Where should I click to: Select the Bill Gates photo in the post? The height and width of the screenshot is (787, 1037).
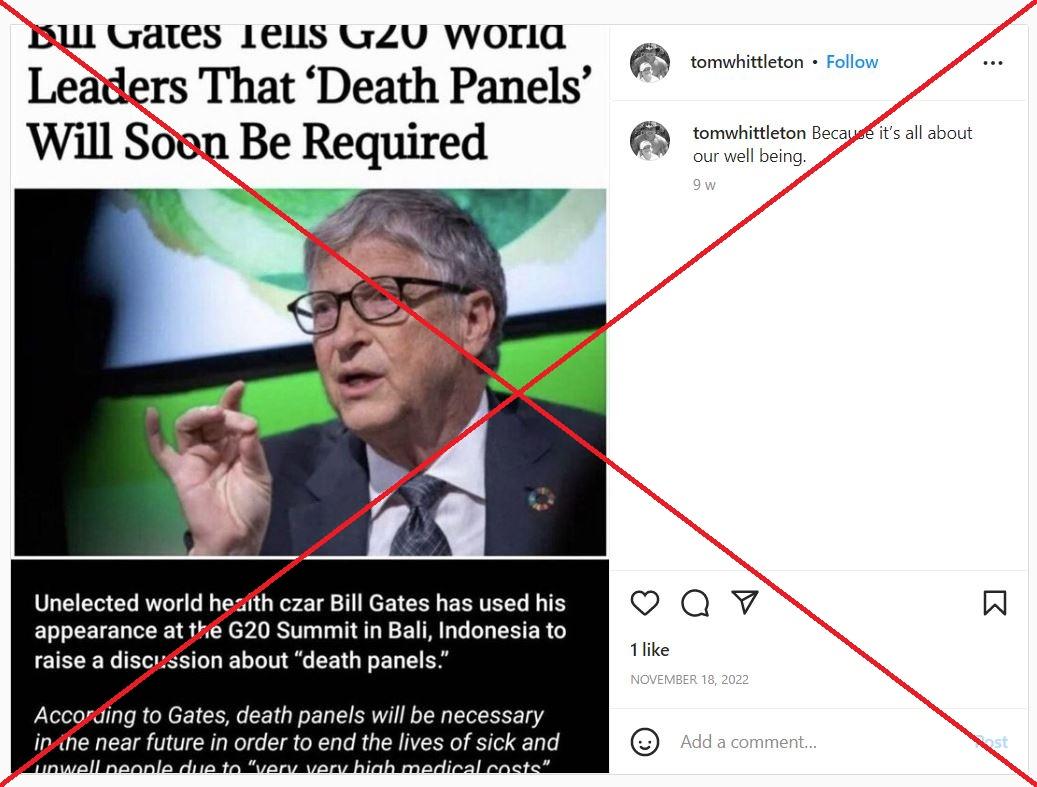point(310,372)
